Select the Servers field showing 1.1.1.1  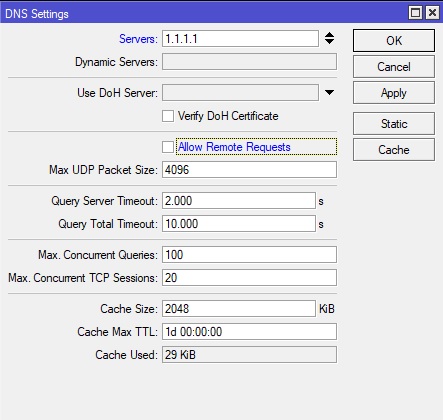pyautogui.click(x=240, y=39)
